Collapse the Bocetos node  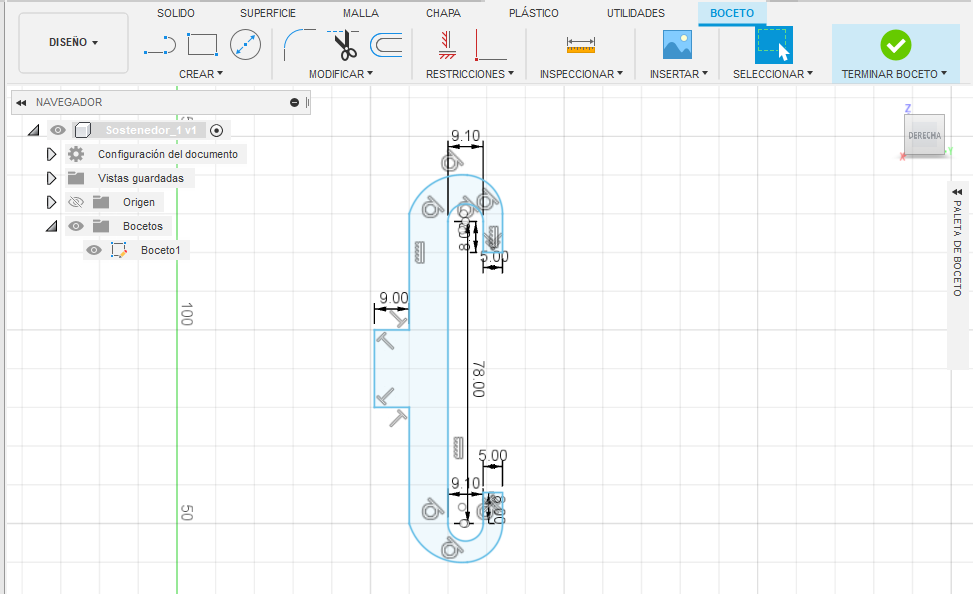pyautogui.click(x=52, y=227)
